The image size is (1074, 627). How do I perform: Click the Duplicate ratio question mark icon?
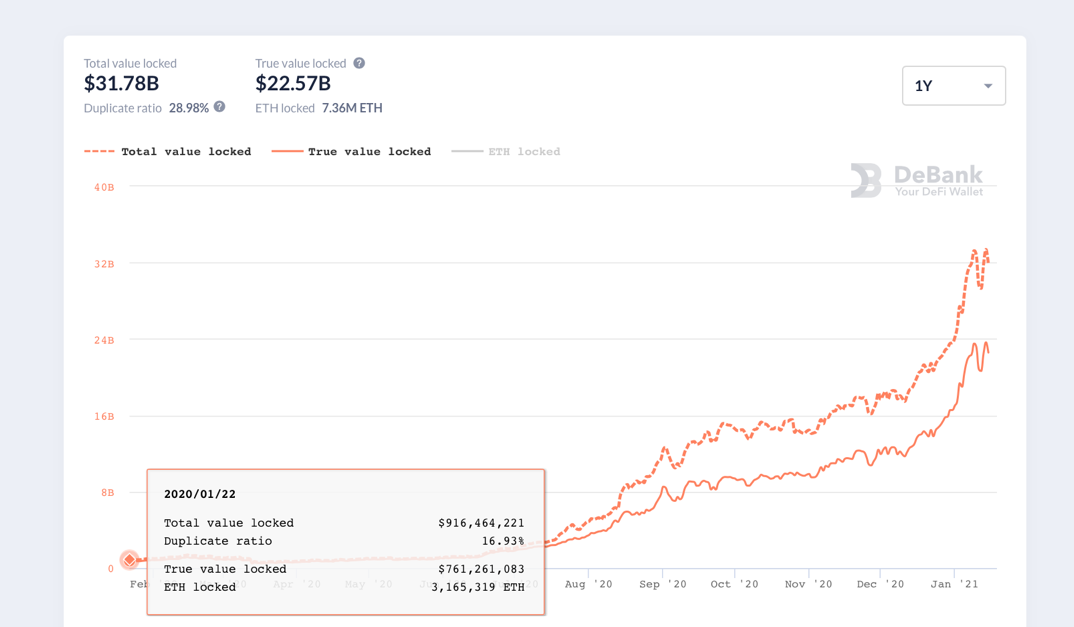pyautogui.click(x=219, y=108)
